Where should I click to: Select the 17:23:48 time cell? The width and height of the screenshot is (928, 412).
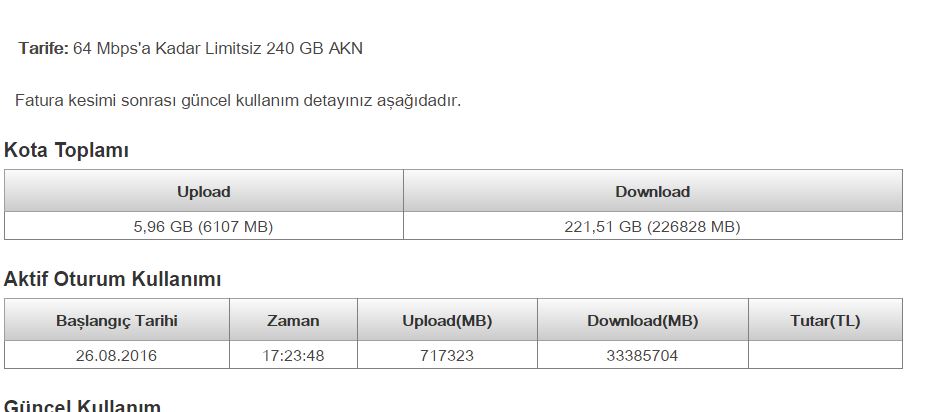point(293,356)
